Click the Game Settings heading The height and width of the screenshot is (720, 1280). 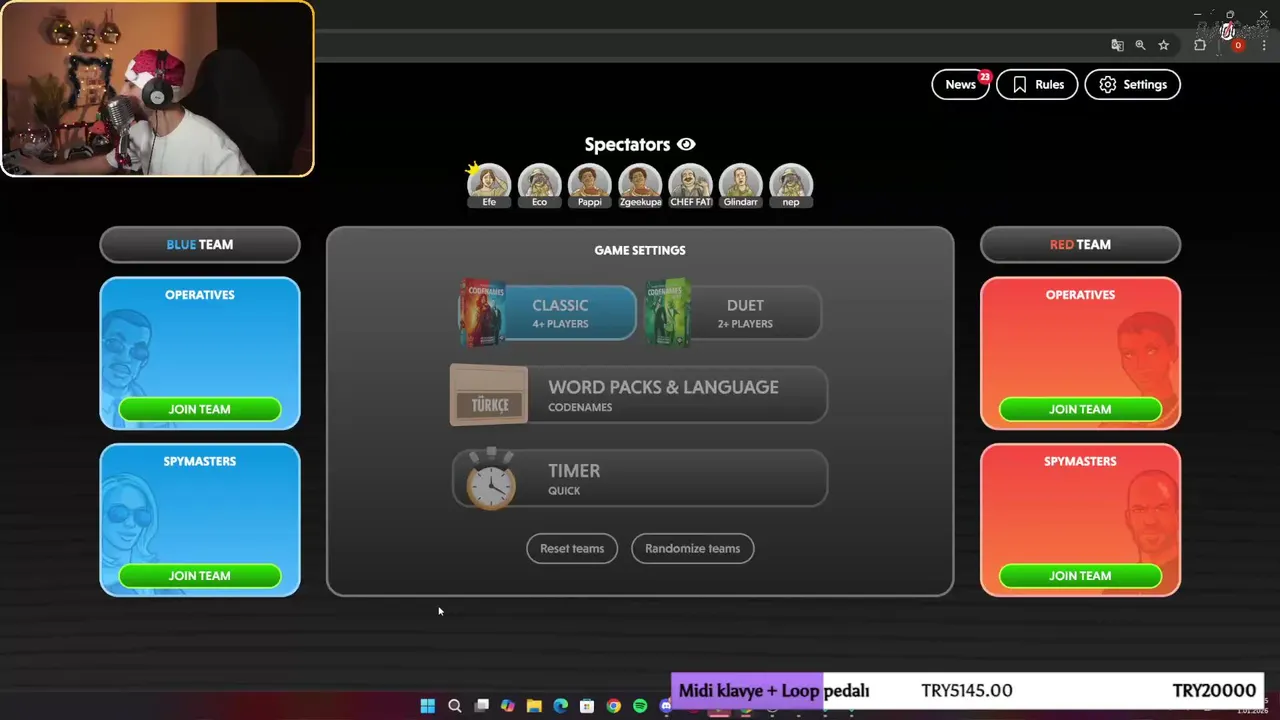(x=640, y=250)
